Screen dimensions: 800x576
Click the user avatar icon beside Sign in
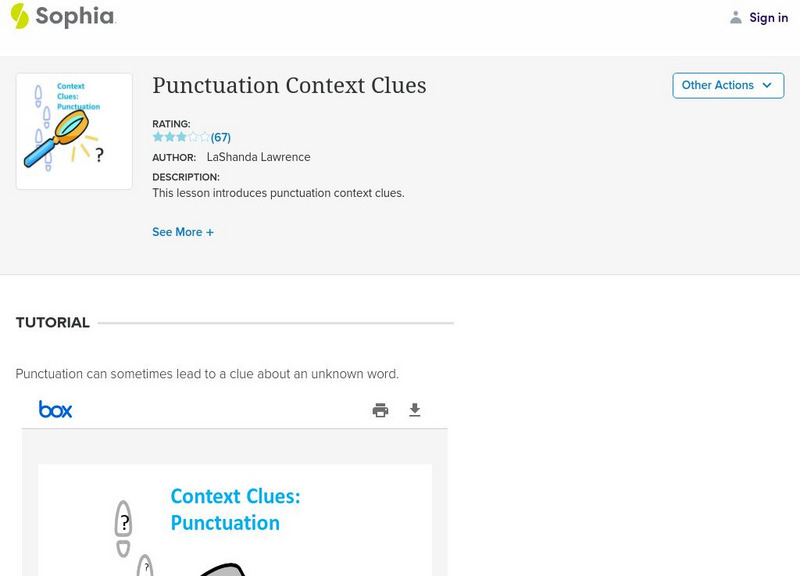[736, 17]
